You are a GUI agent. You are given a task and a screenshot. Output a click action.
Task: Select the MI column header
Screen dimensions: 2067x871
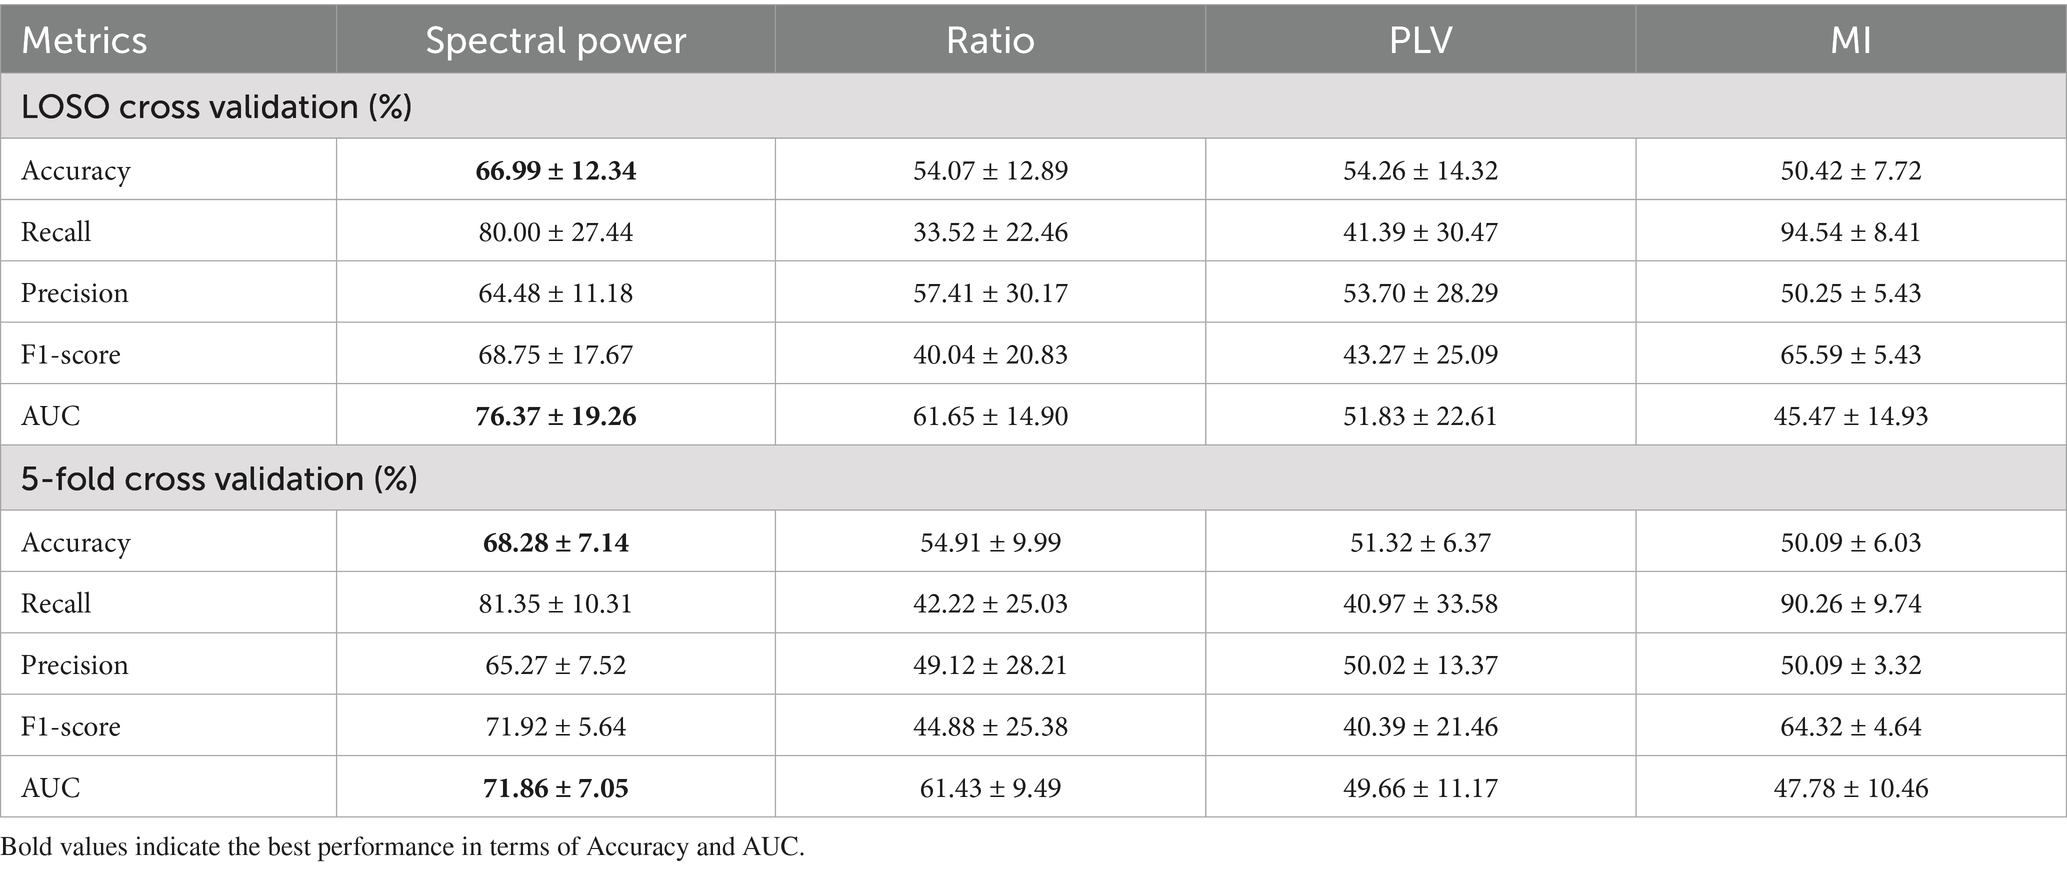[x=1850, y=40]
